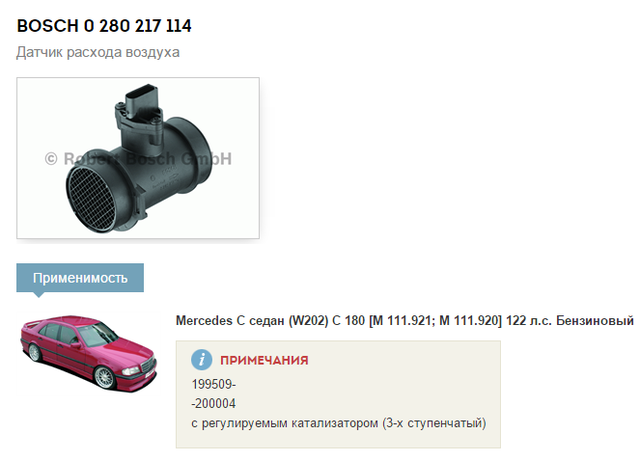Image resolution: width=640 pixels, height=461 pixels.
Task: Open the Применимость tab
Action: click(x=80, y=278)
